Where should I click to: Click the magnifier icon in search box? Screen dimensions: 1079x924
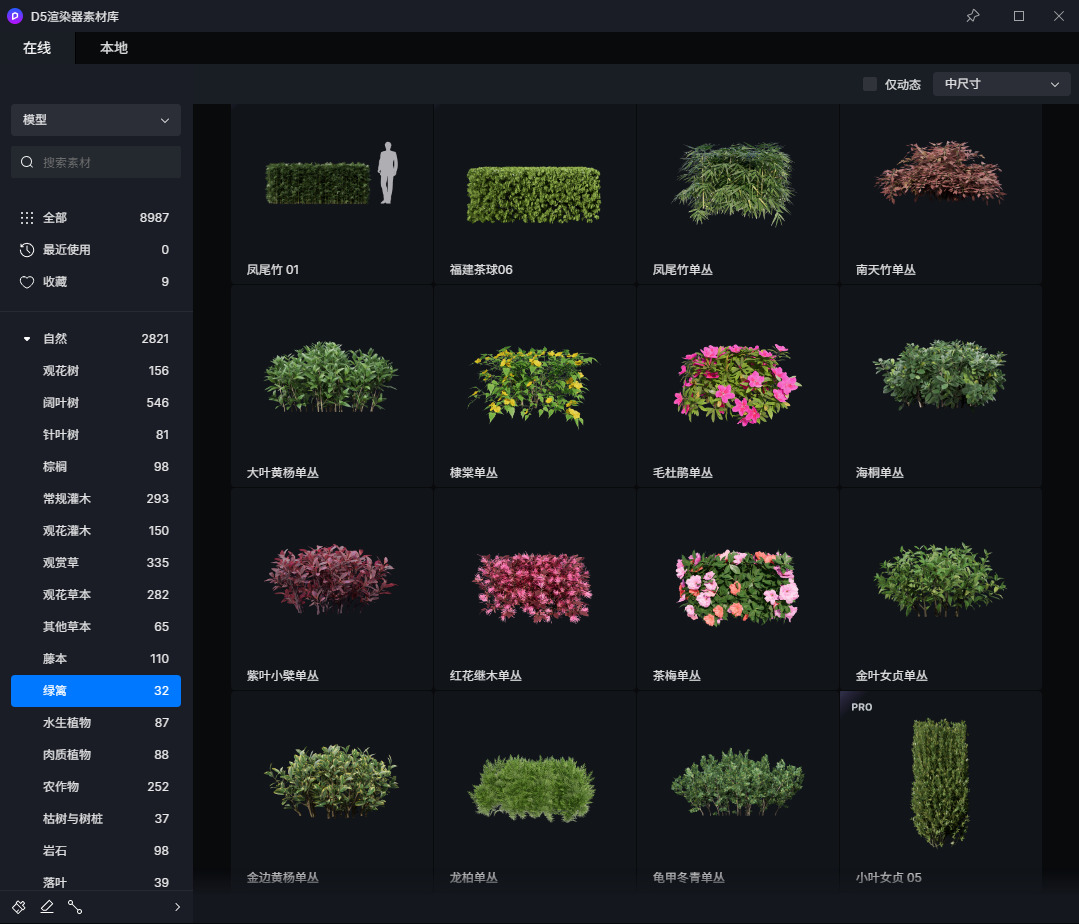28,162
